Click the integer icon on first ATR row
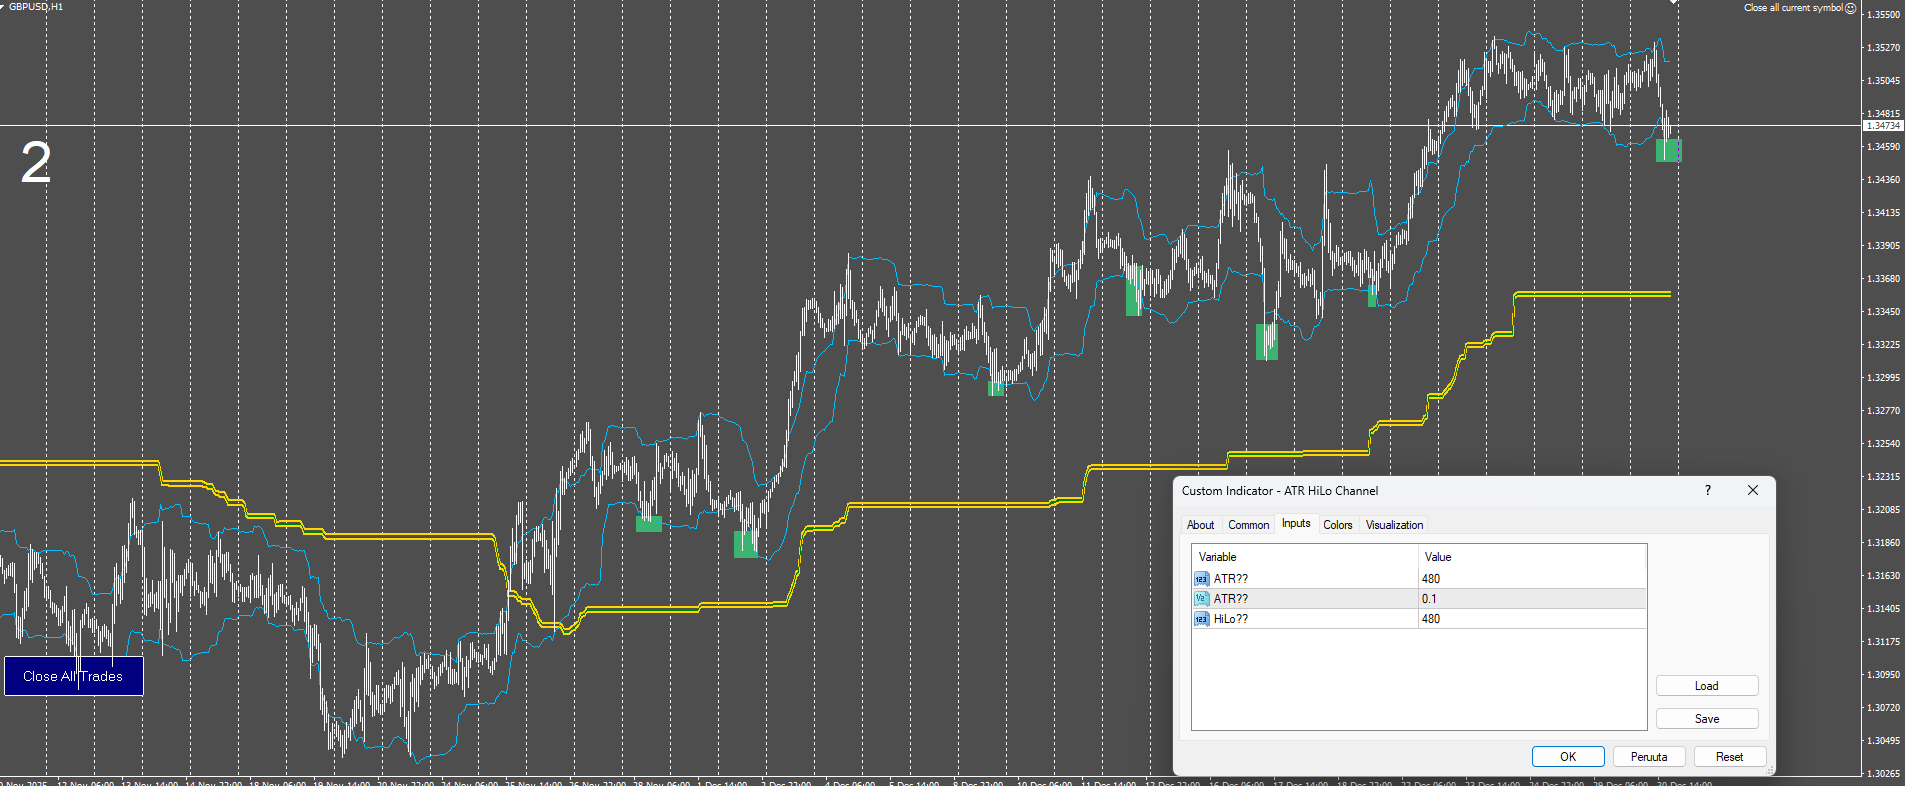This screenshot has height=786, width=1905. coord(1201,579)
